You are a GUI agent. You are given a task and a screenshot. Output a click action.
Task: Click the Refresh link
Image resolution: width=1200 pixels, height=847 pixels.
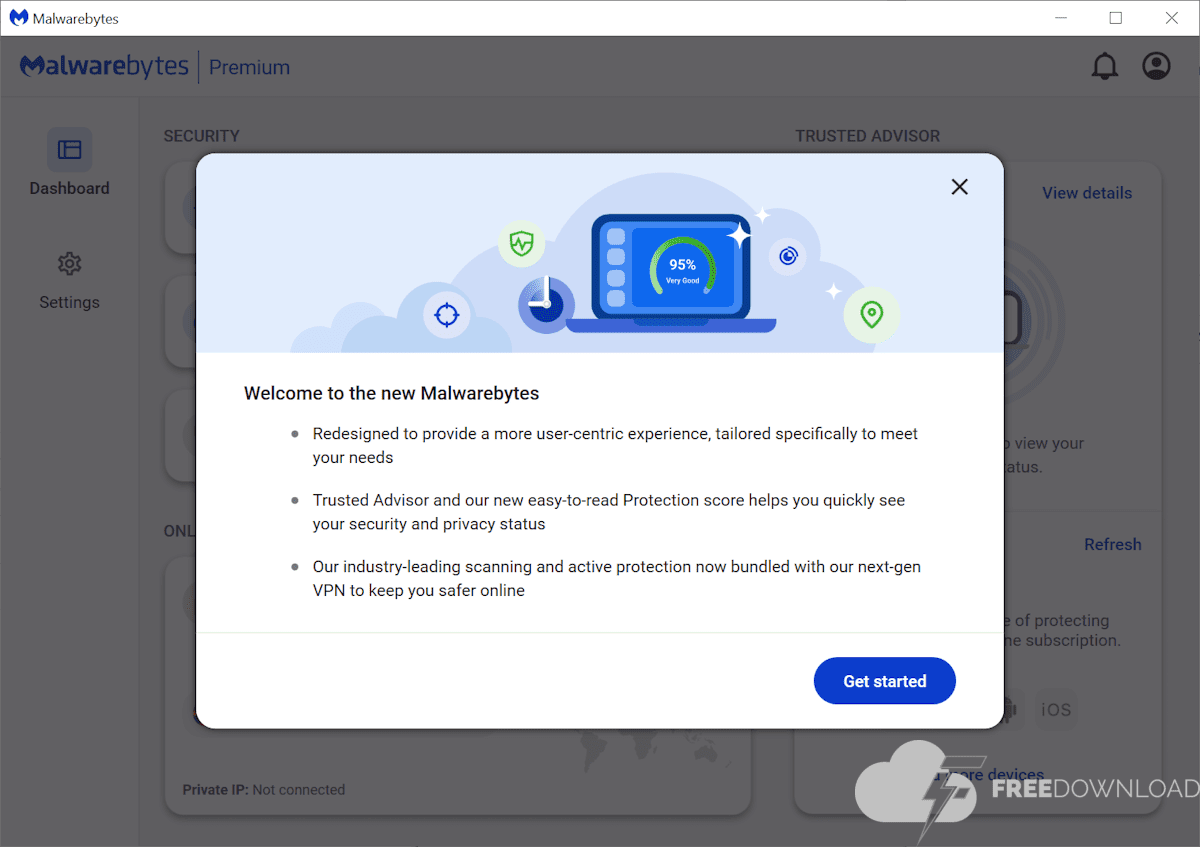click(1112, 544)
